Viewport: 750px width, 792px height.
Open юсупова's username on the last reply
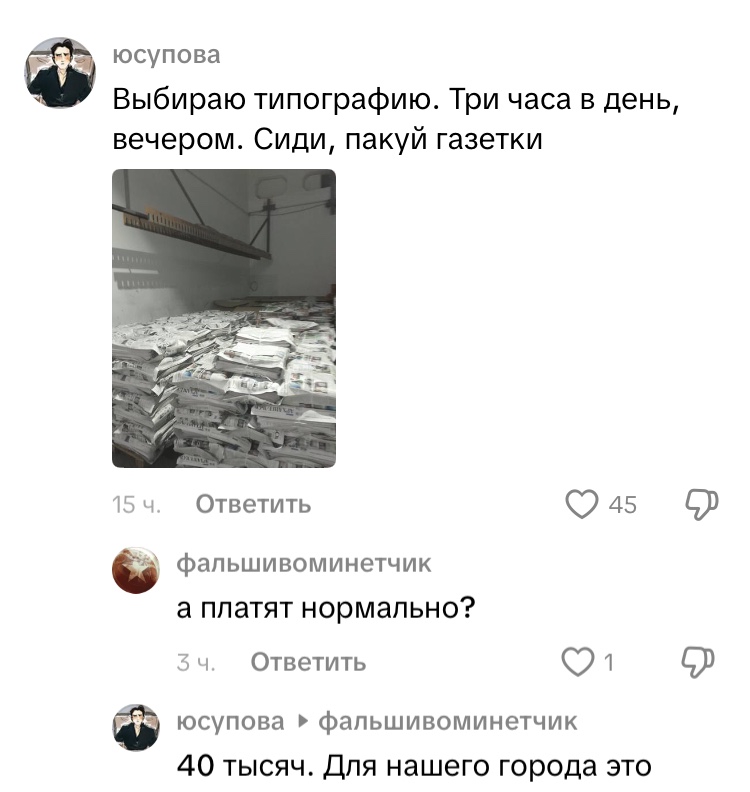pyautogui.click(x=230, y=721)
